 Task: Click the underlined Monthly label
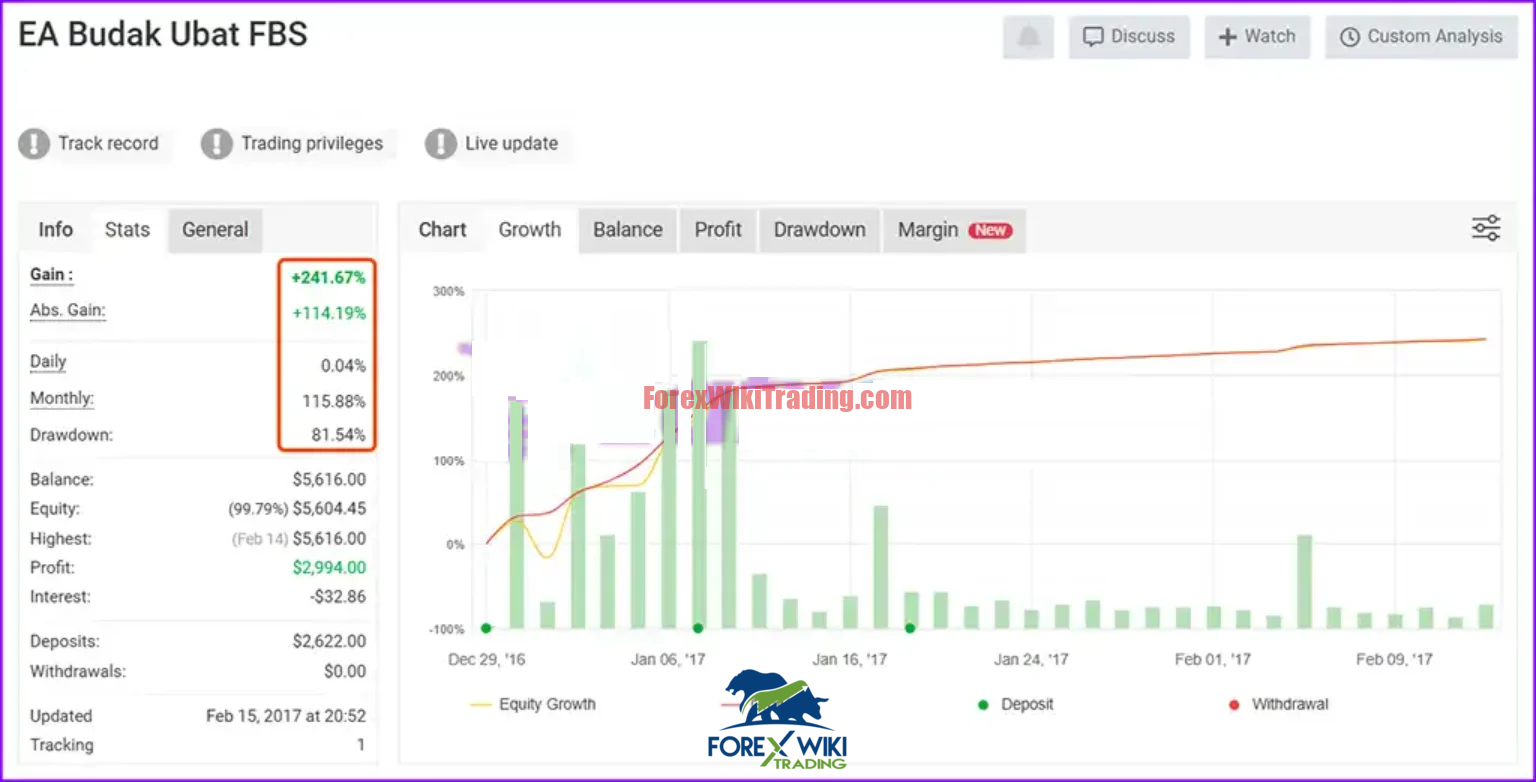click(x=62, y=398)
